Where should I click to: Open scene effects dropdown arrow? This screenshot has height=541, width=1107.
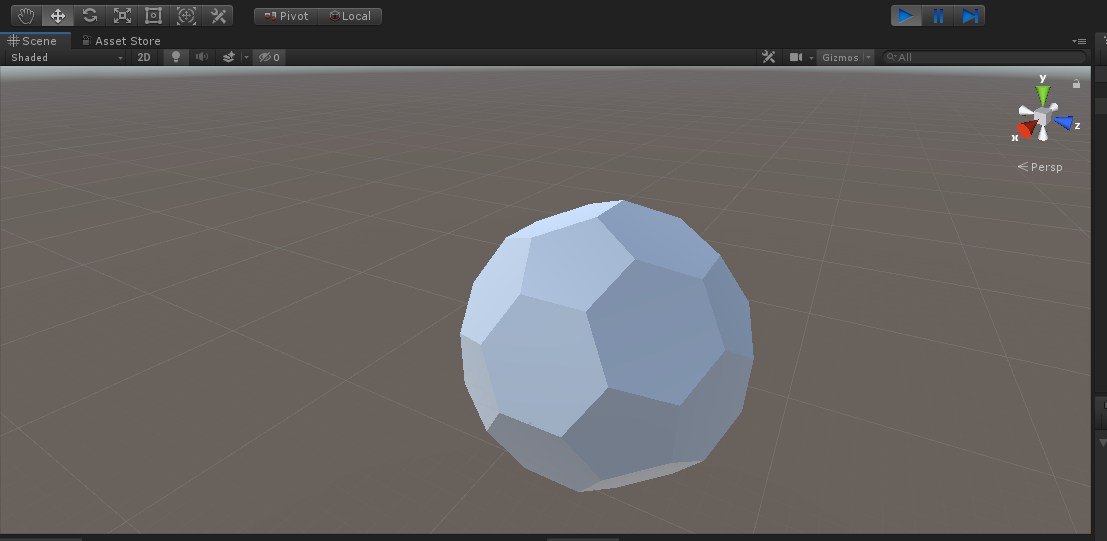pyautogui.click(x=246, y=57)
